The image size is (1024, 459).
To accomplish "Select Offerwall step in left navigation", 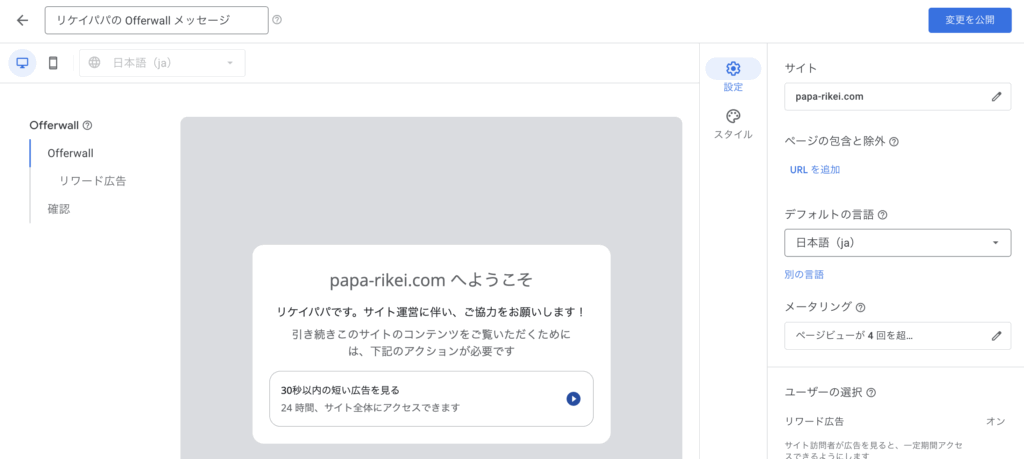I will pyautogui.click(x=71, y=153).
